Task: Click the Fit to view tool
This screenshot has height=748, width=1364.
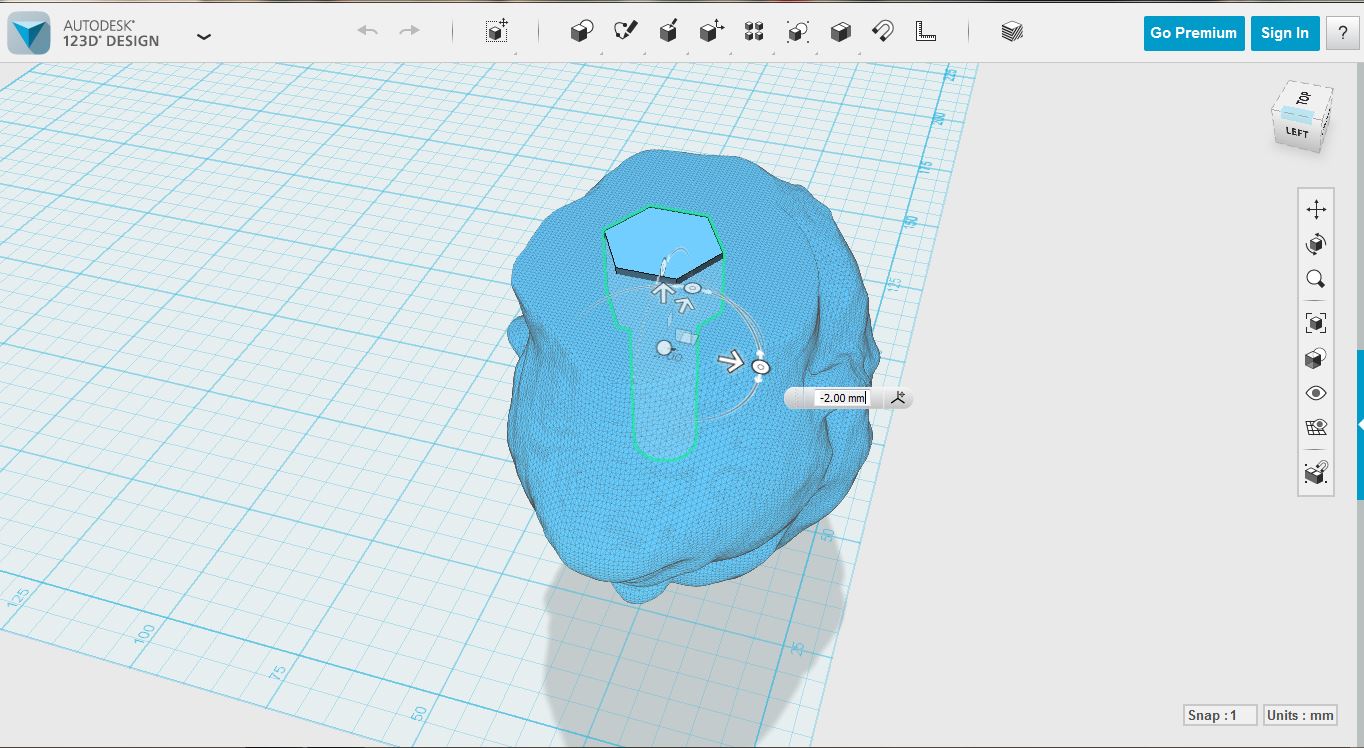Action: [x=1316, y=323]
